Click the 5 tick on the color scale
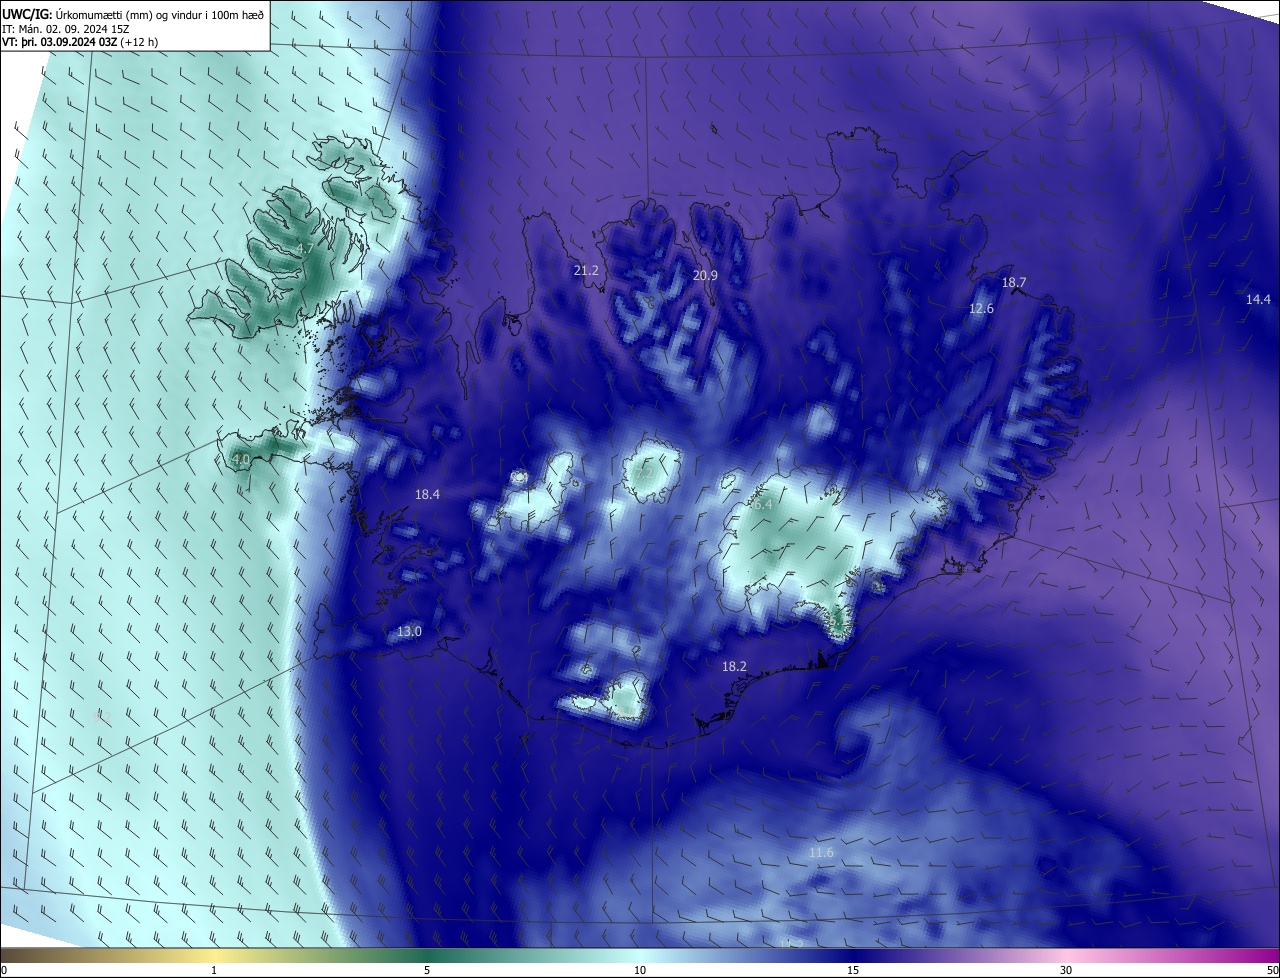The width and height of the screenshot is (1280, 978). coord(427,971)
